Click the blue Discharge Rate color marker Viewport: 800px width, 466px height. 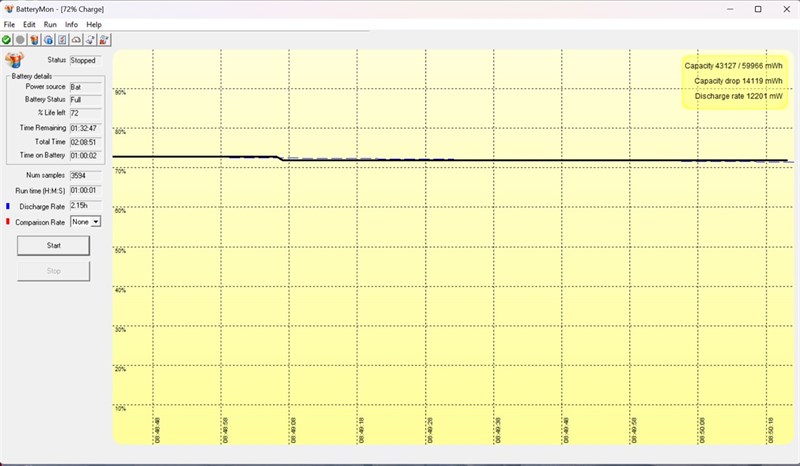point(8,206)
